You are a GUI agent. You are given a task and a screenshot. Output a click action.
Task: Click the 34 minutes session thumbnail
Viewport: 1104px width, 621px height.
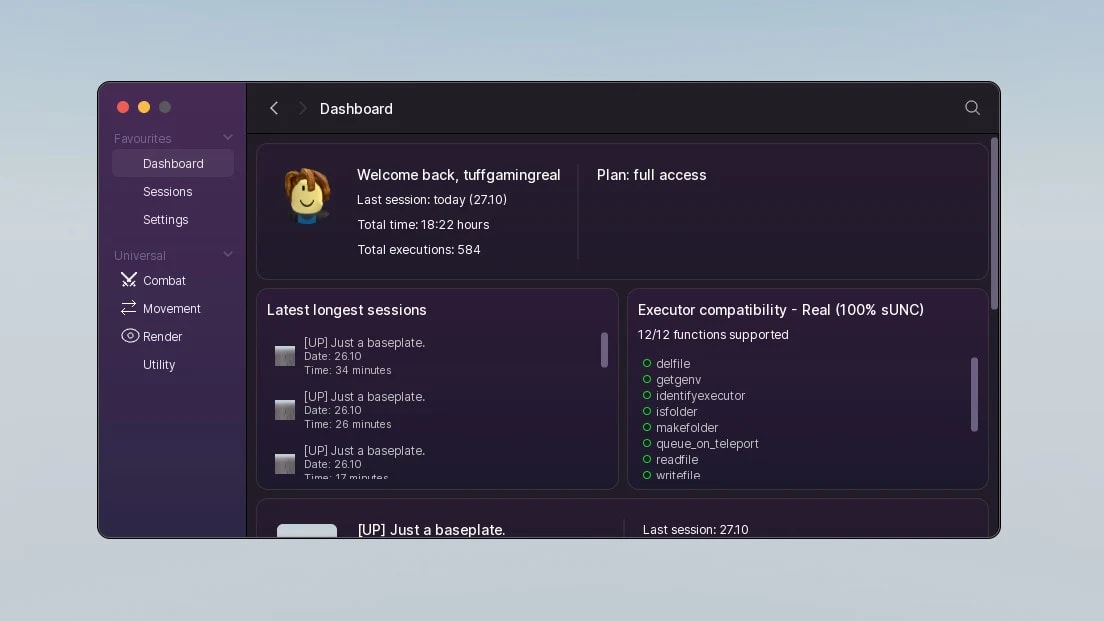coord(284,356)
